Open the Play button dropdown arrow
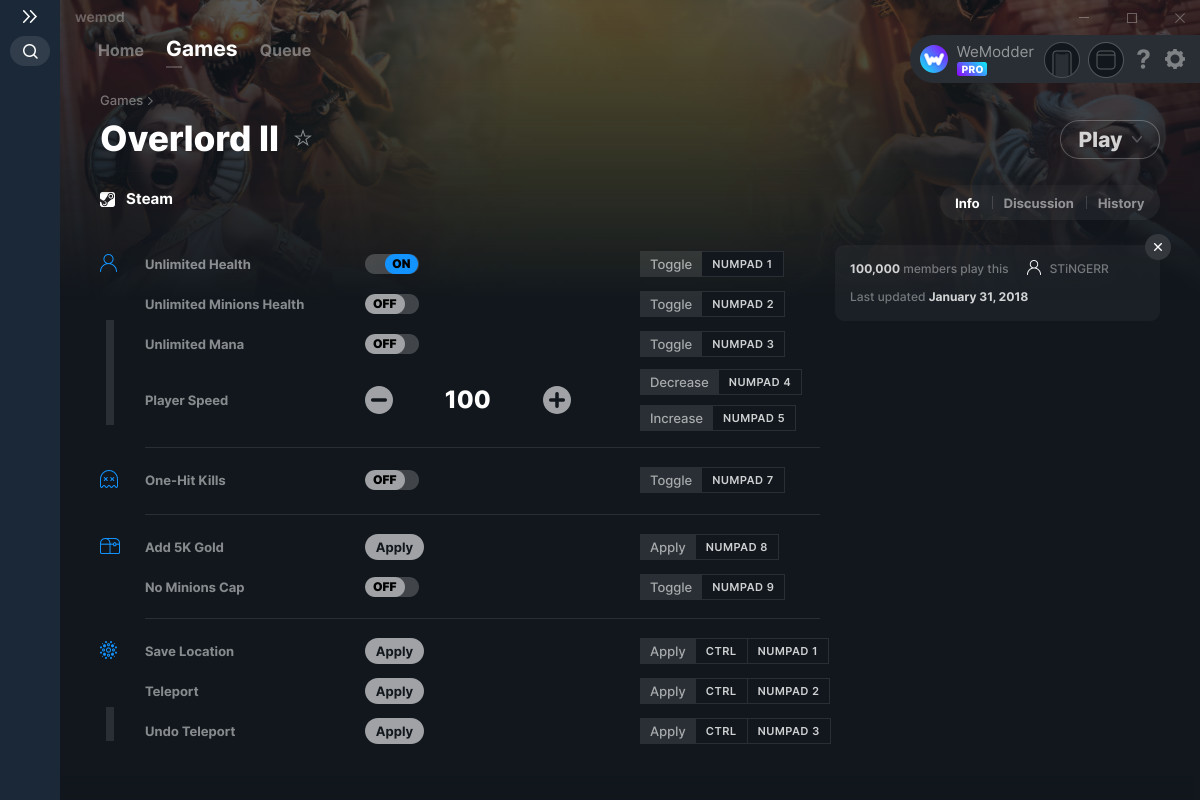The height and width of the screenshot is (800, 1200). pos(1138,140)
